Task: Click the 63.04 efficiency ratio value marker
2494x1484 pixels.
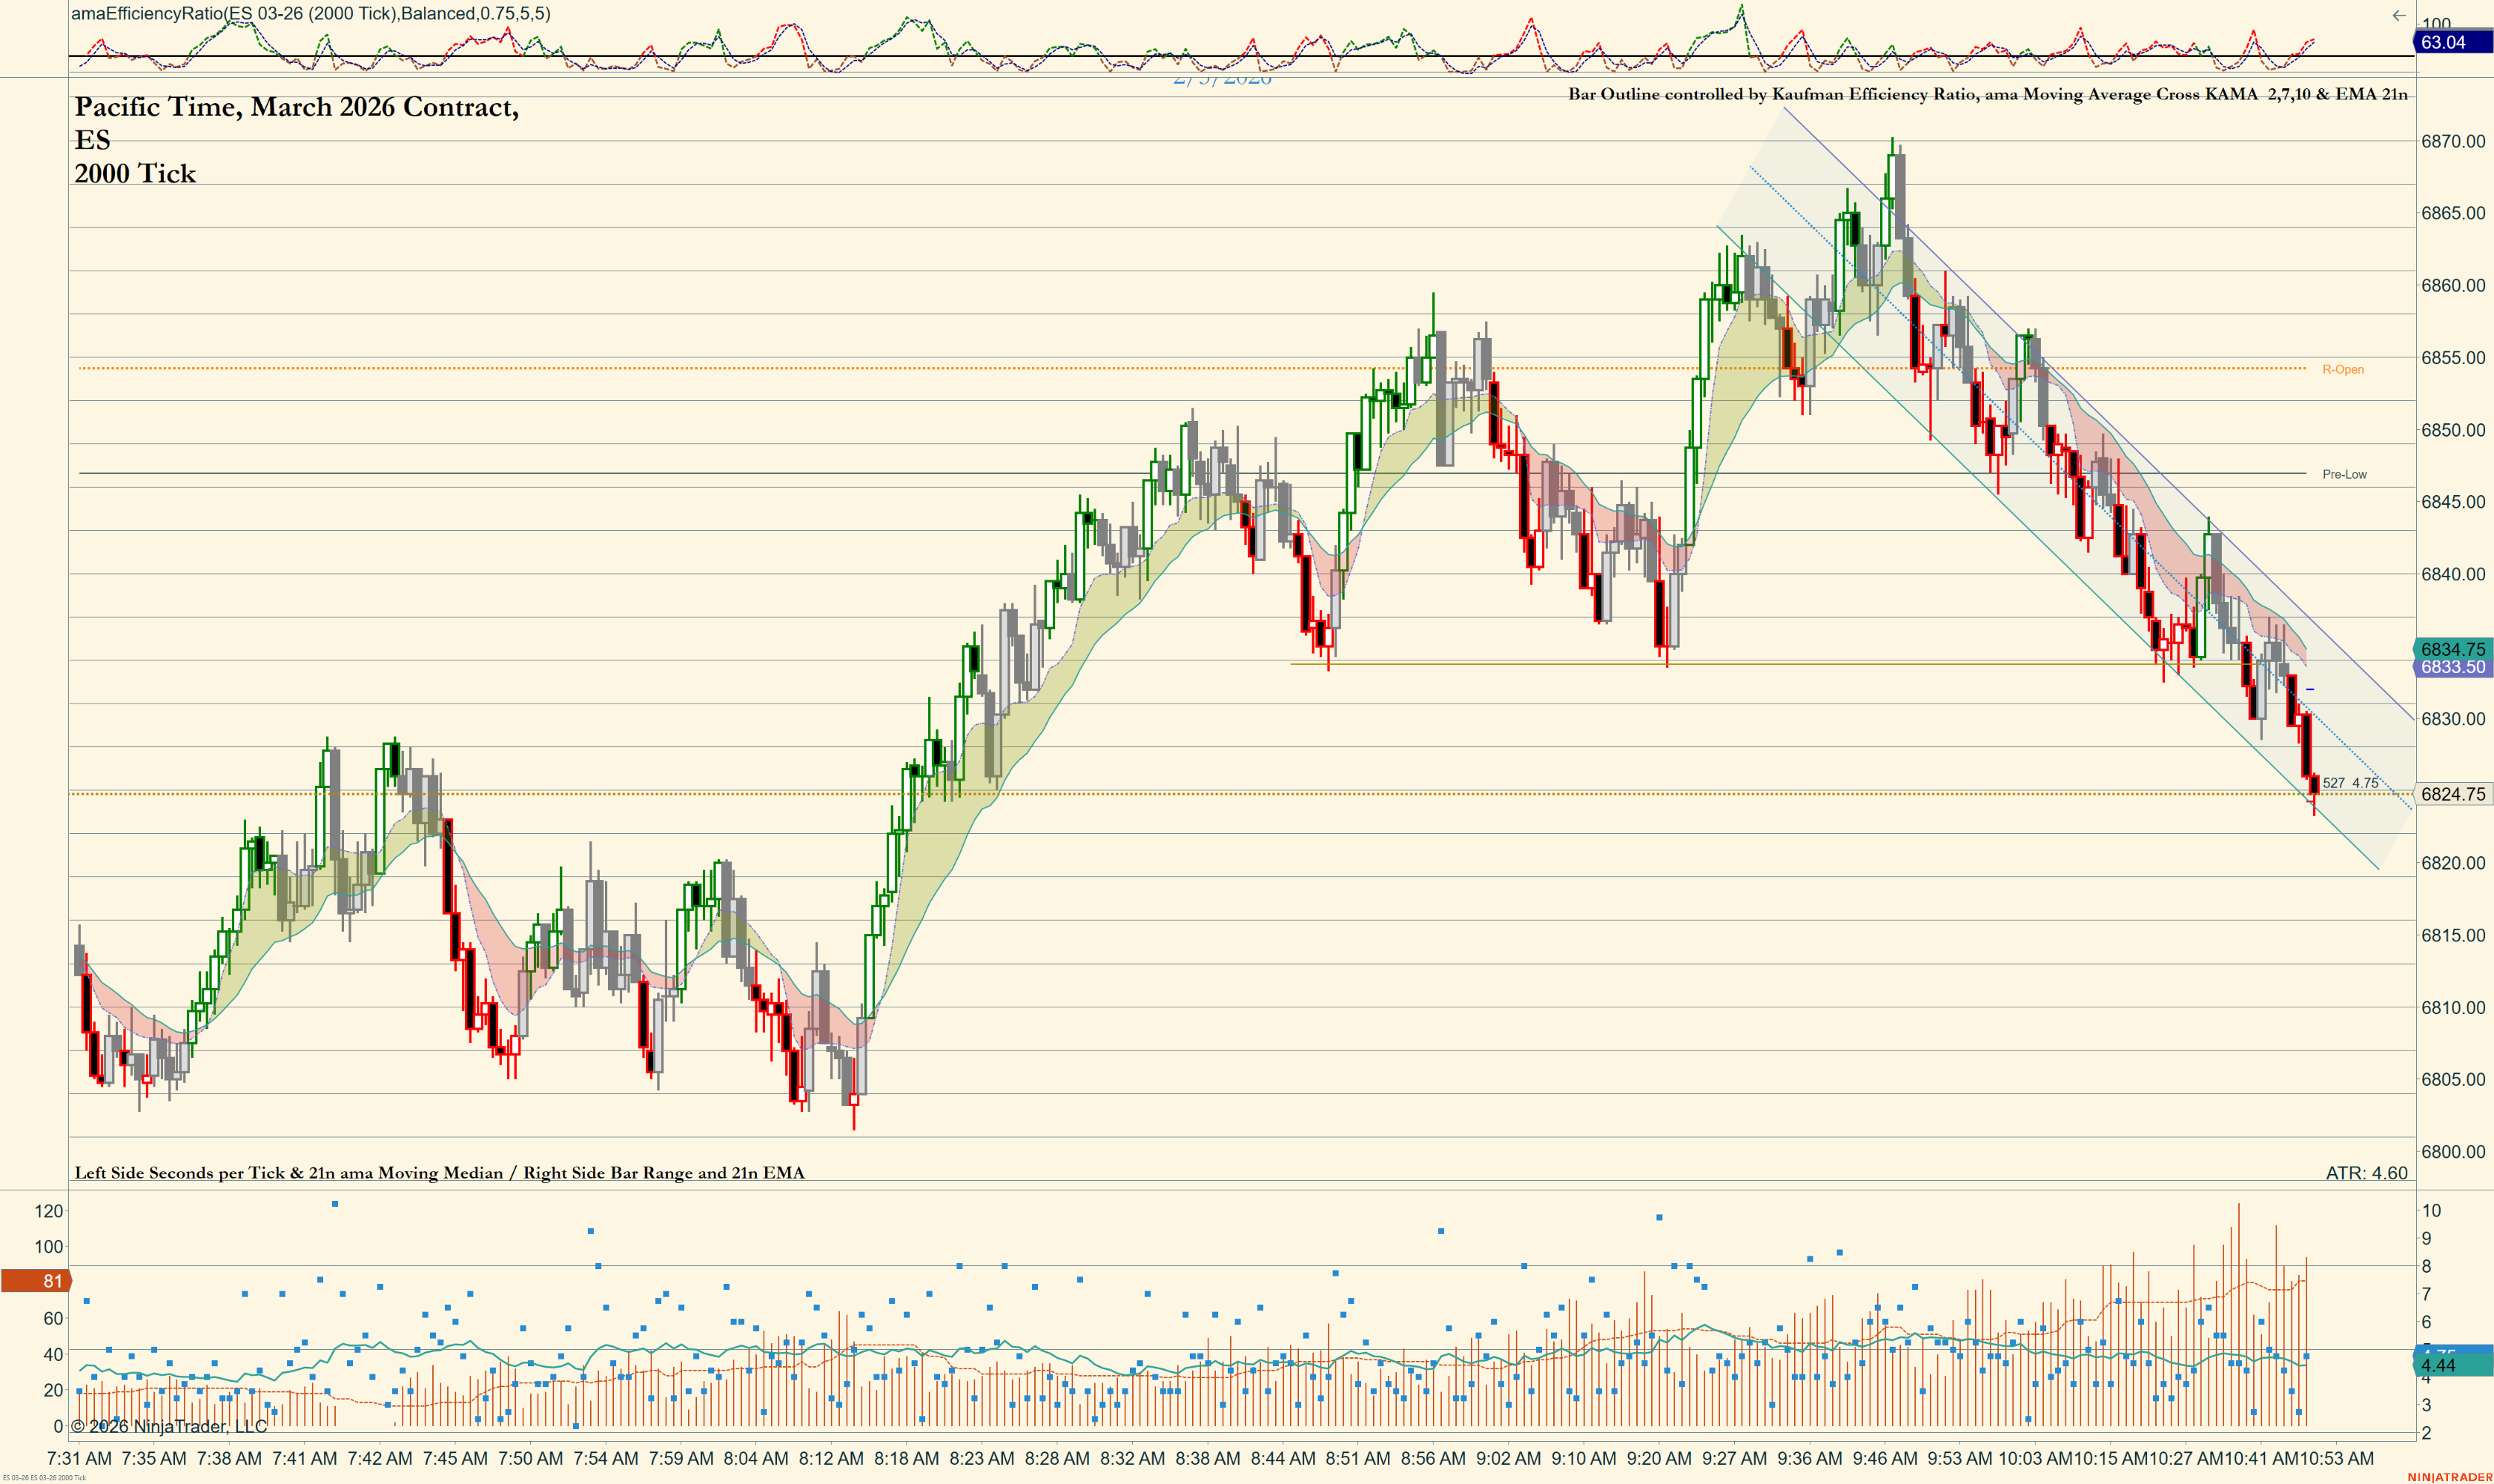Action: coord(2452,42)
